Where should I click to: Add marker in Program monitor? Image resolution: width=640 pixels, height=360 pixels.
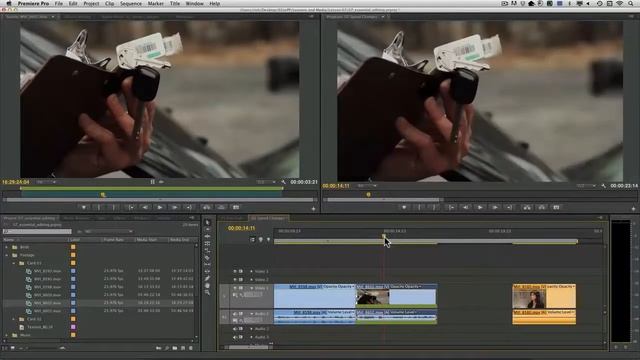[x=404, y=207]
